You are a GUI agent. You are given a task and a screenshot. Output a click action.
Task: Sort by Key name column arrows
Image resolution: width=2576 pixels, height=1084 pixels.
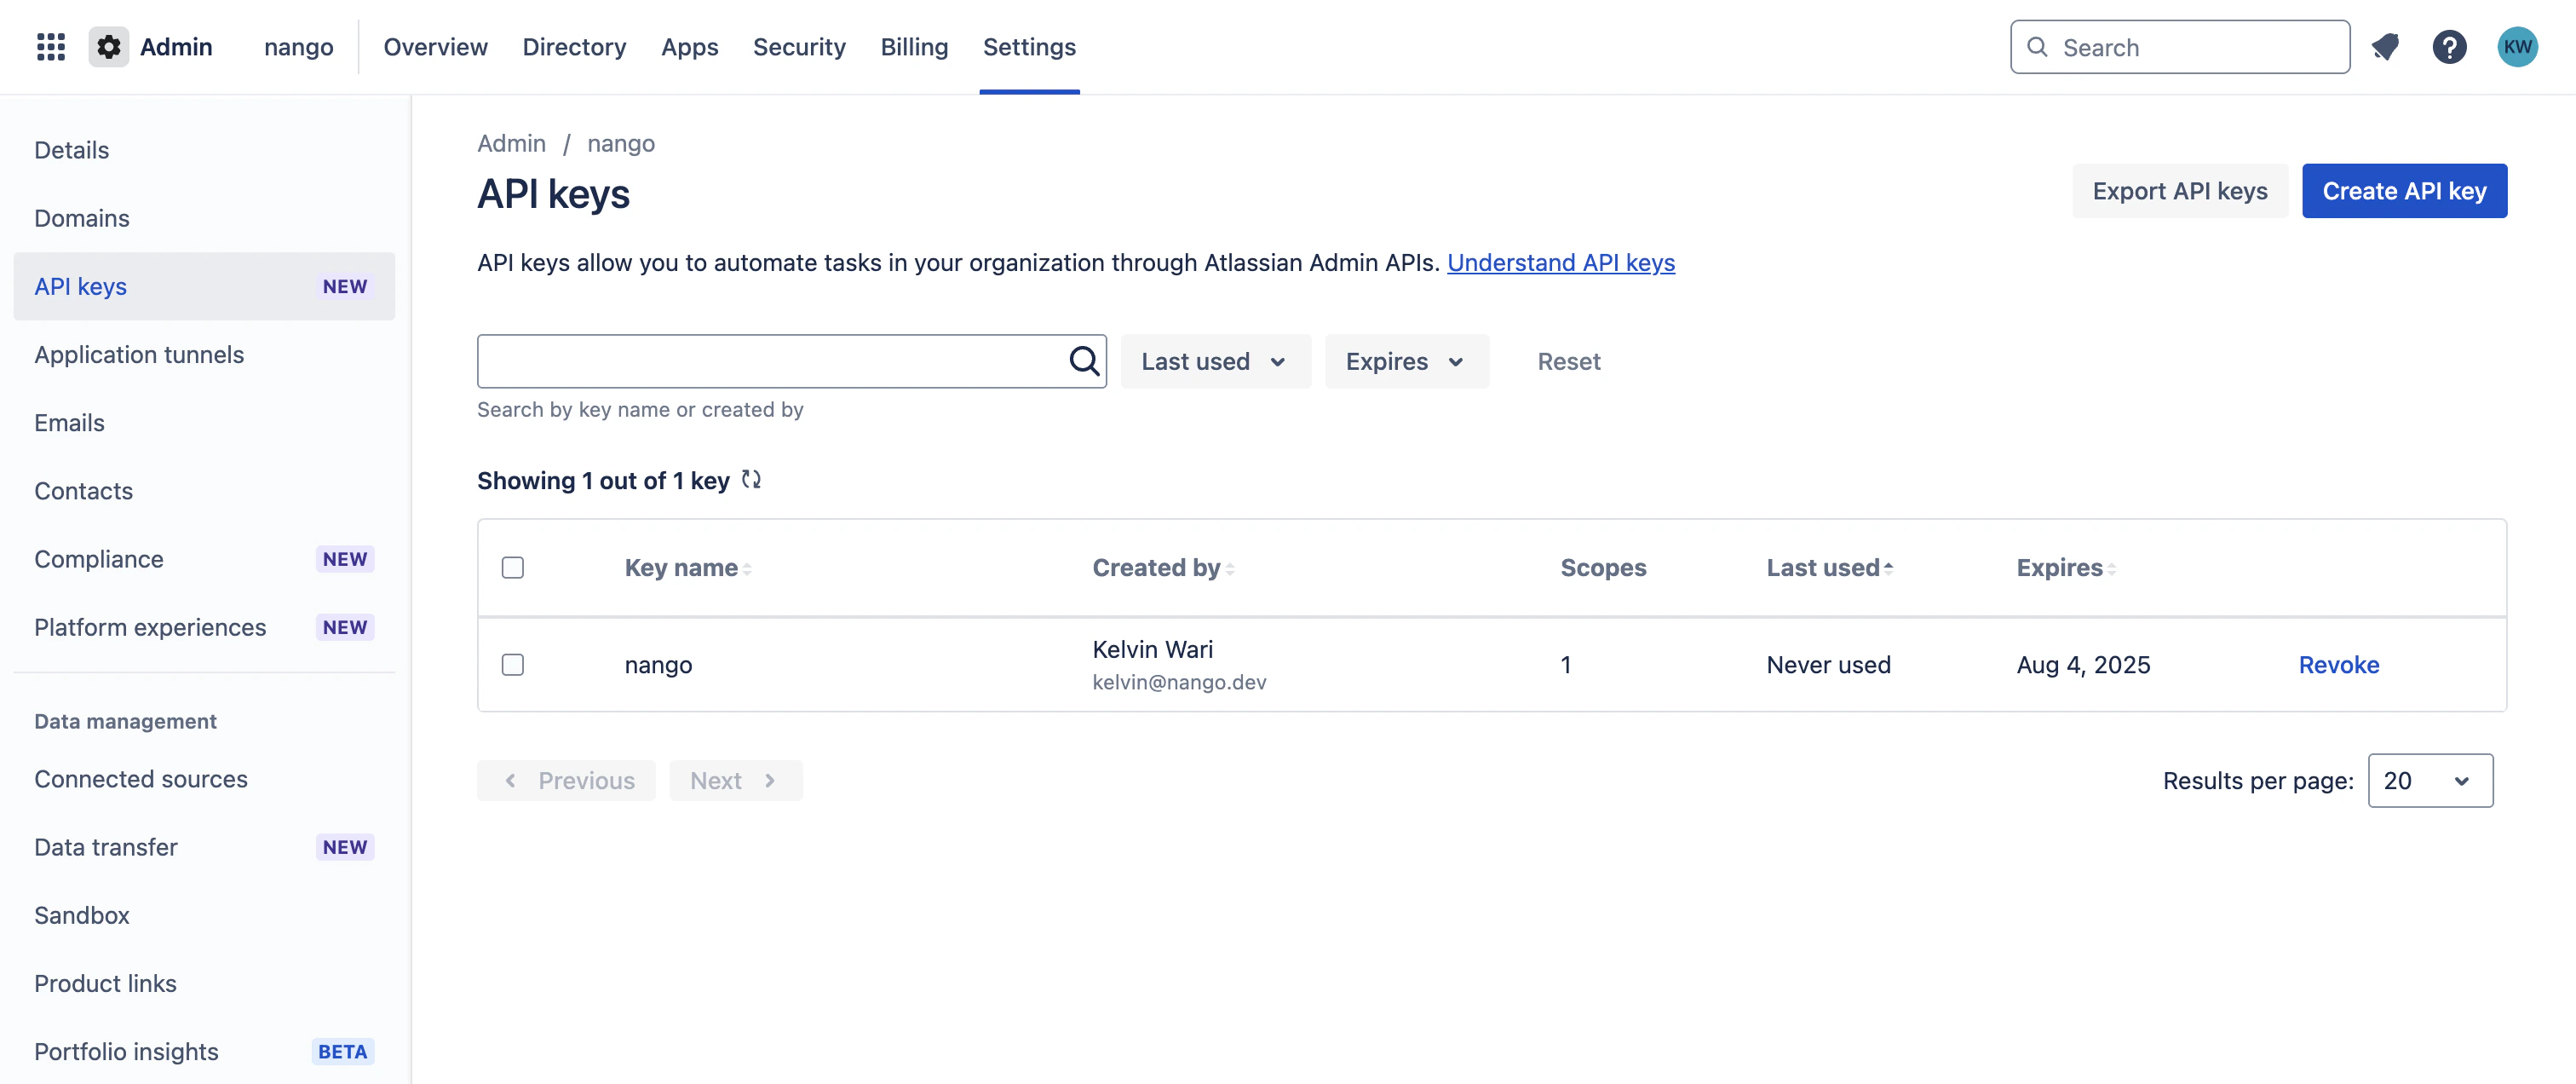click(747, 569)
